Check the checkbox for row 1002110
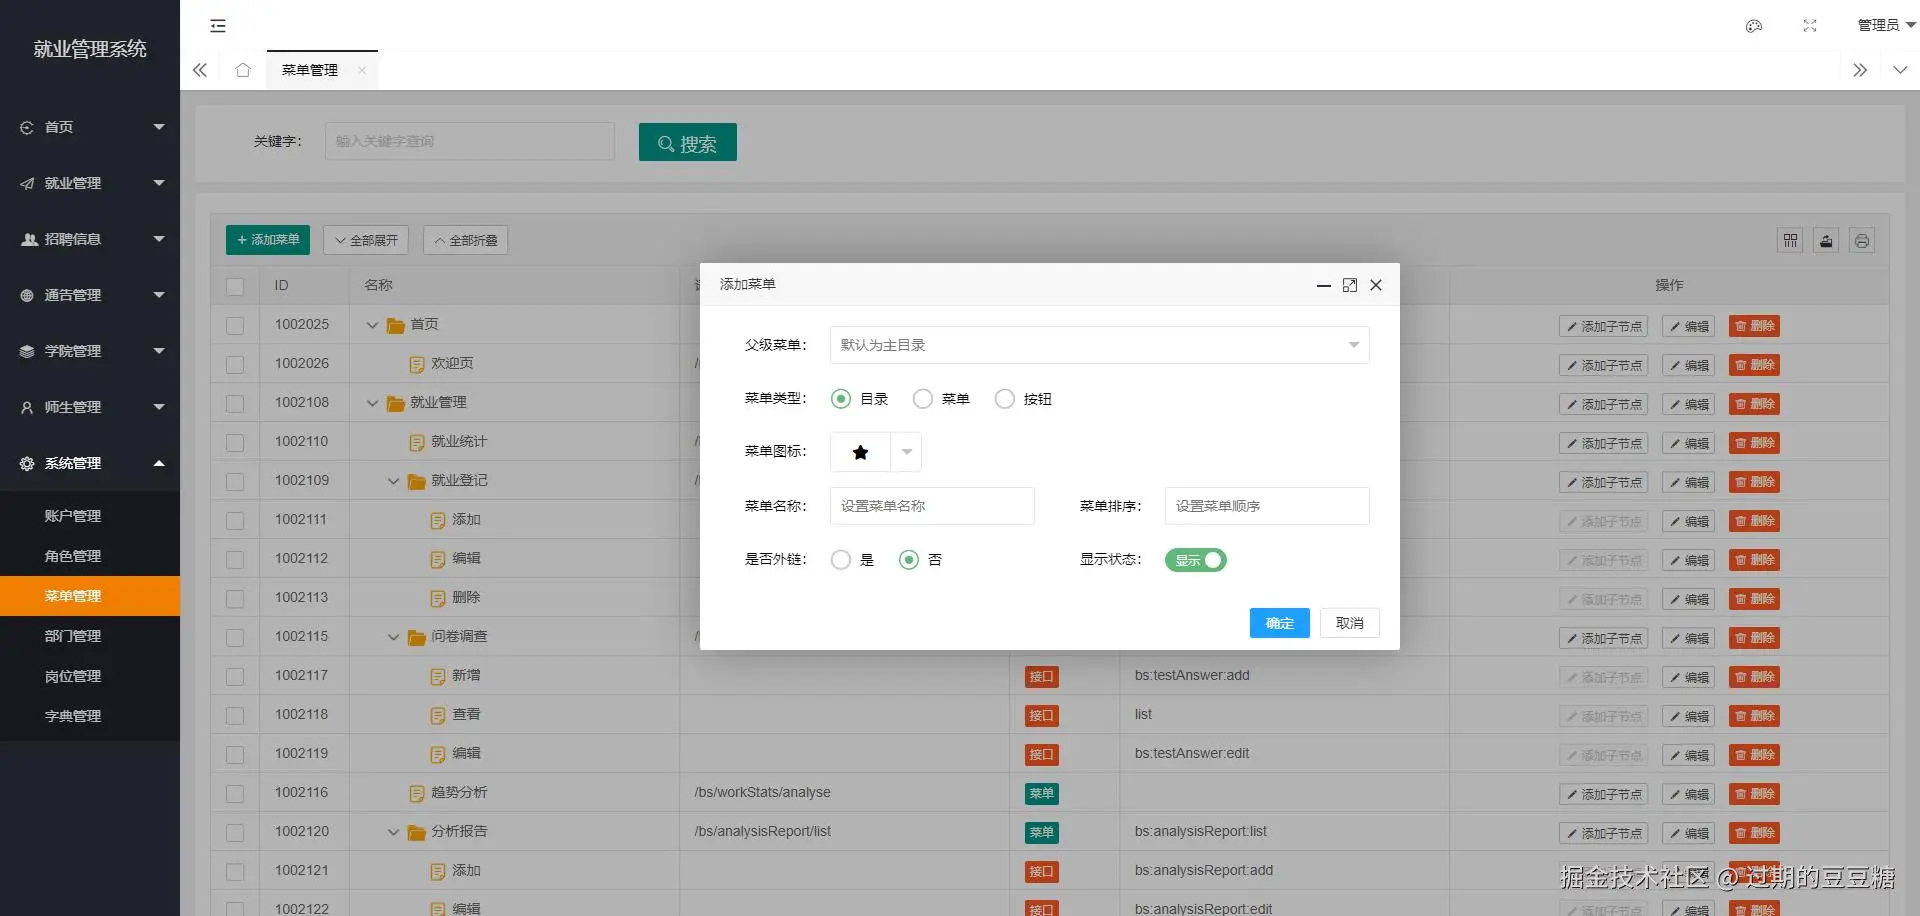1920x916 pixels. click(x=235, y=442)
